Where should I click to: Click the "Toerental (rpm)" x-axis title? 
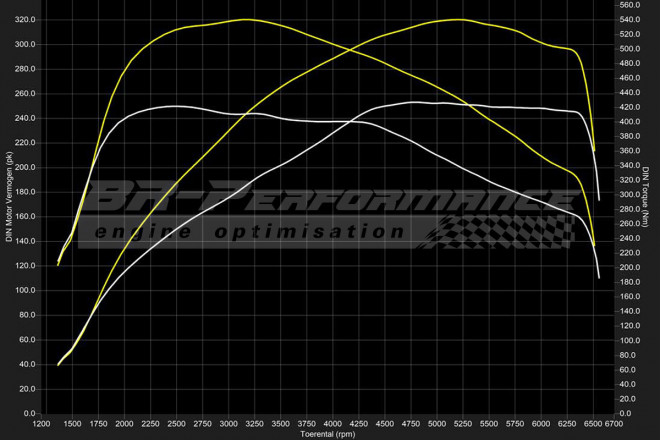[329, 434]
